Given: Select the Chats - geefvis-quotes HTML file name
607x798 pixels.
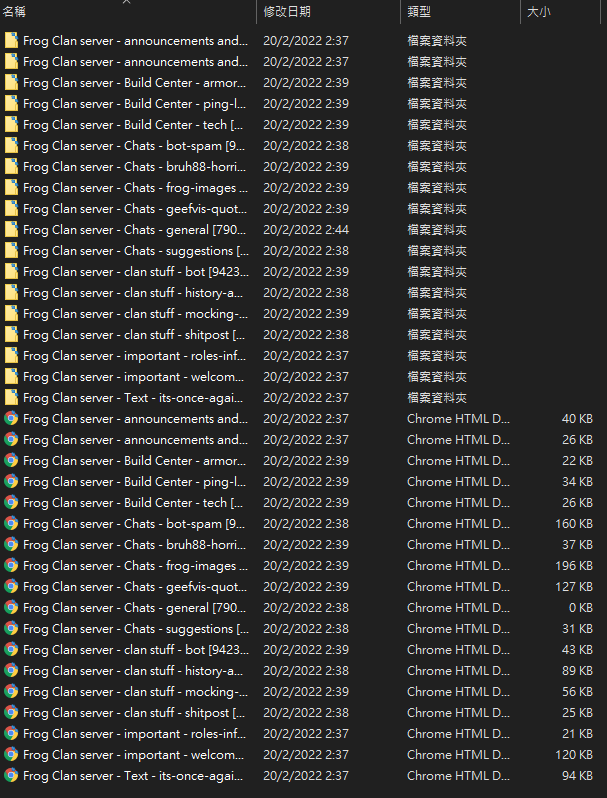Looking at the screenshot, I should point(135,587).
